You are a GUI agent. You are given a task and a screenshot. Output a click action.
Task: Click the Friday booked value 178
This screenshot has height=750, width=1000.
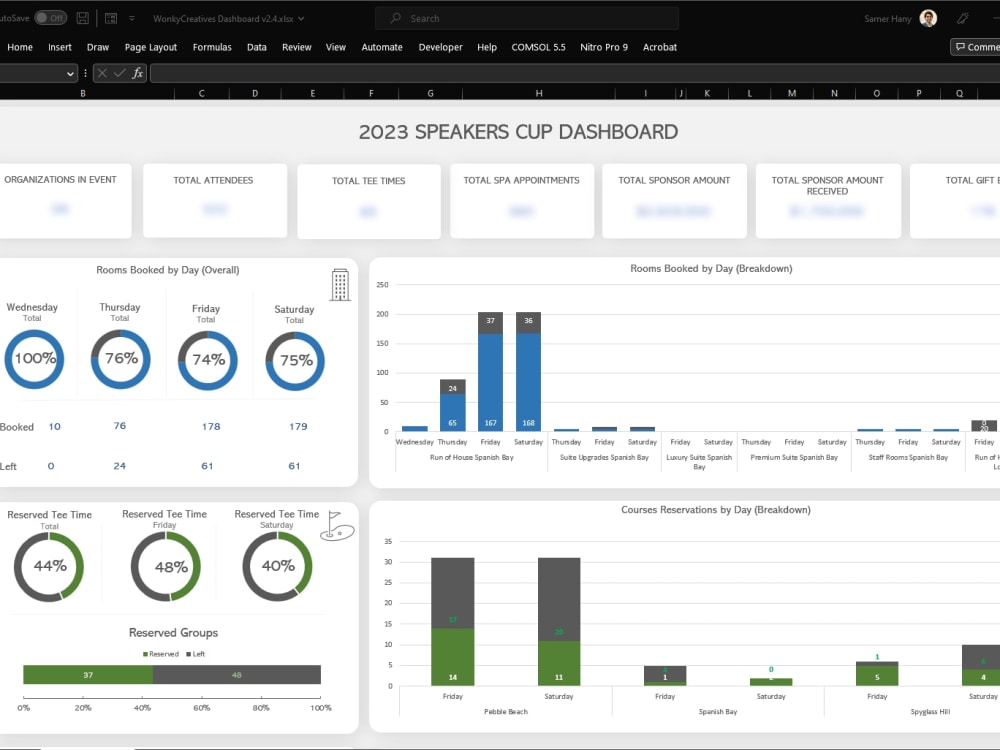211,427
